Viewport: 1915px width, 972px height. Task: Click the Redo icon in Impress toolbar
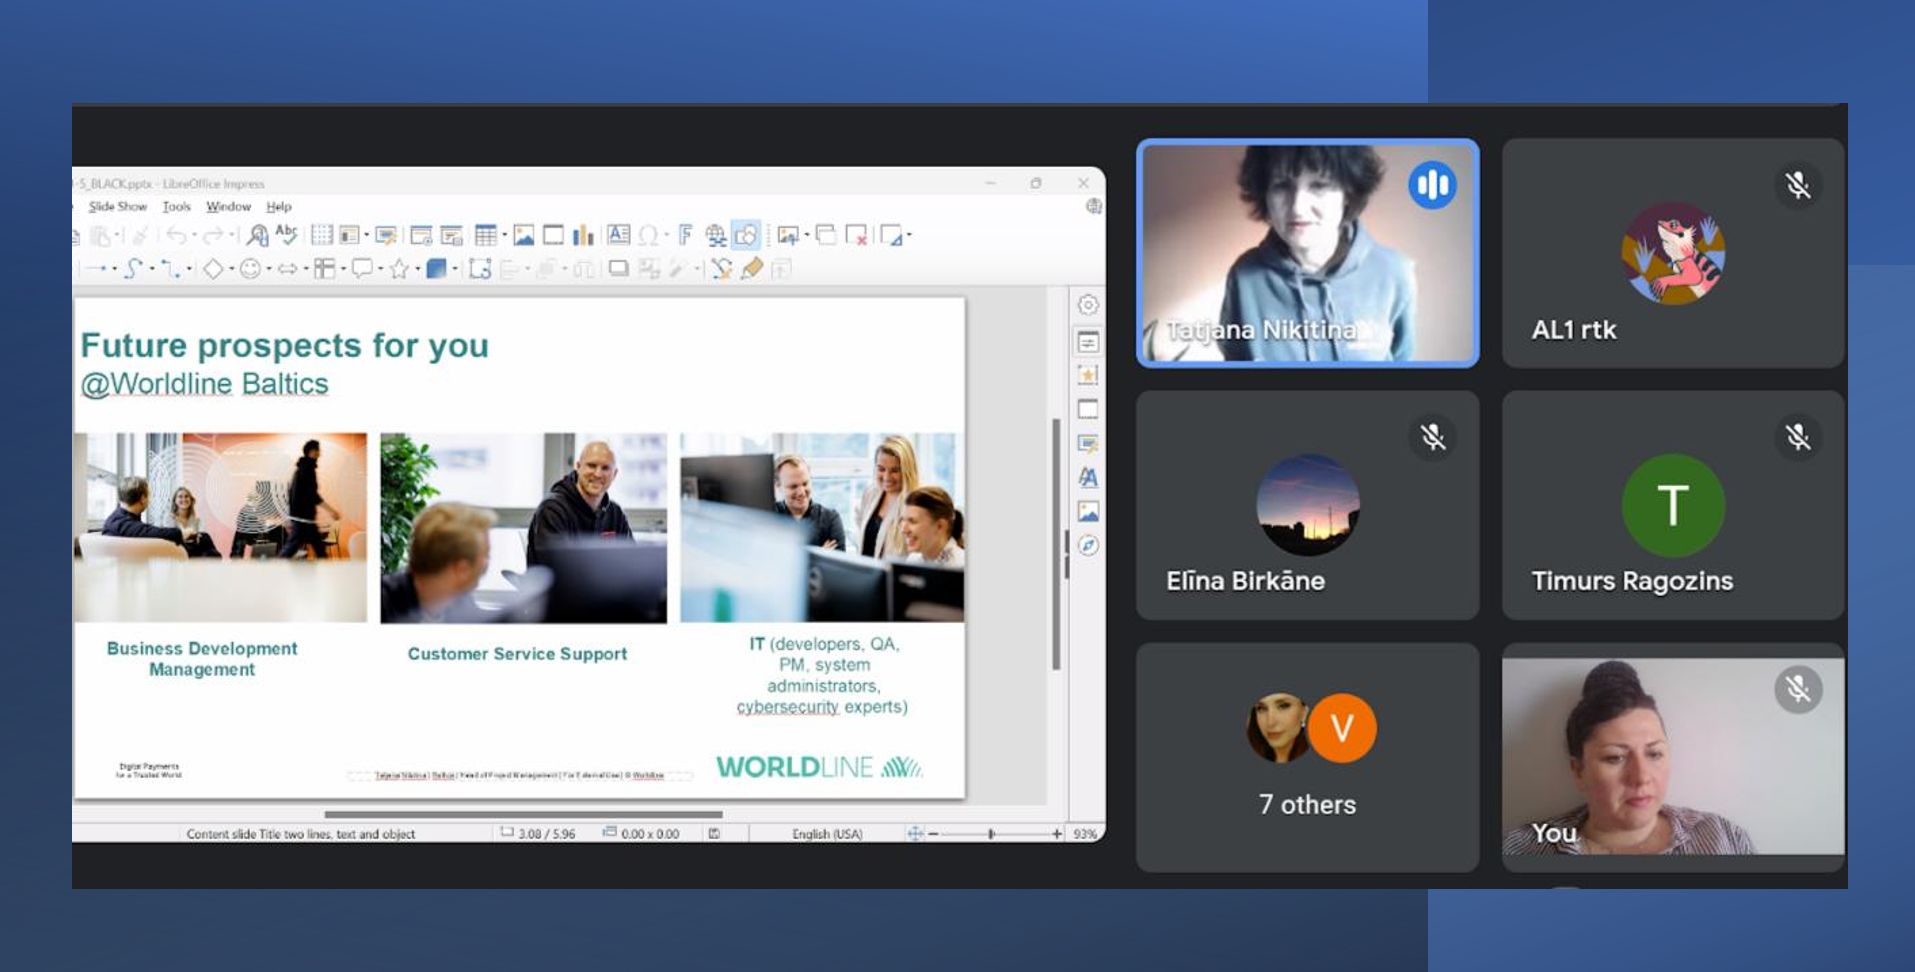pos(212,235)
